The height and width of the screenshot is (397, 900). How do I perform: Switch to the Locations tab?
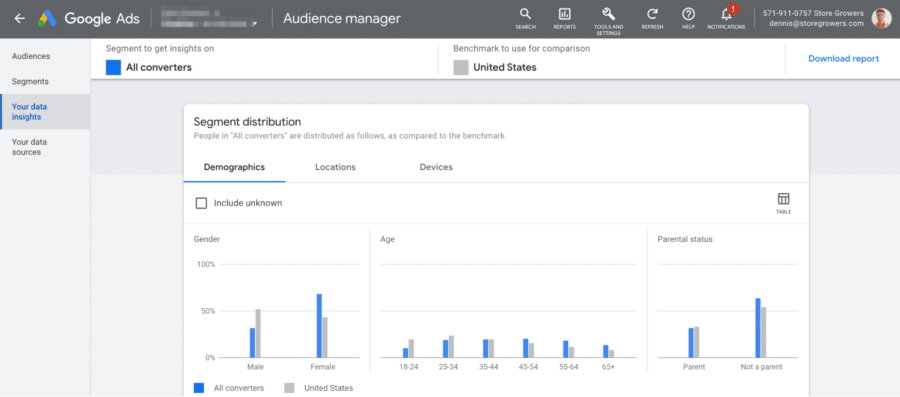(x=335, y=167)
